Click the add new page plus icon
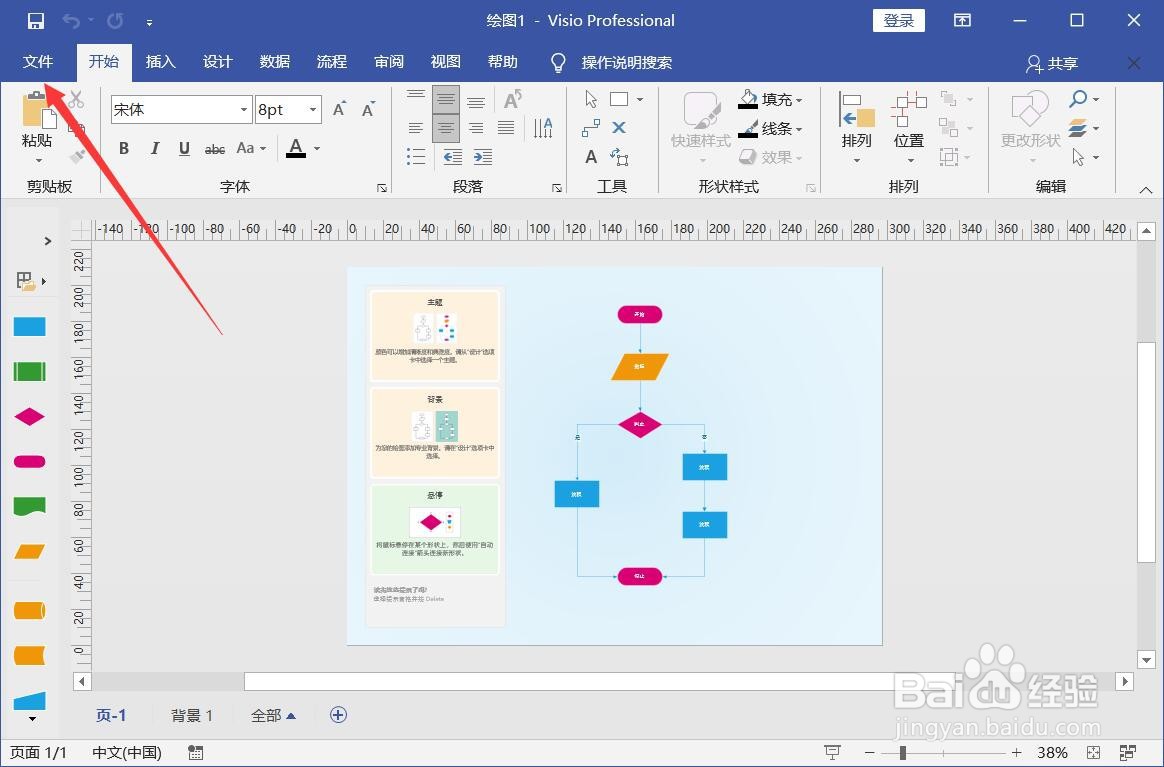 [x=338, y=714]
